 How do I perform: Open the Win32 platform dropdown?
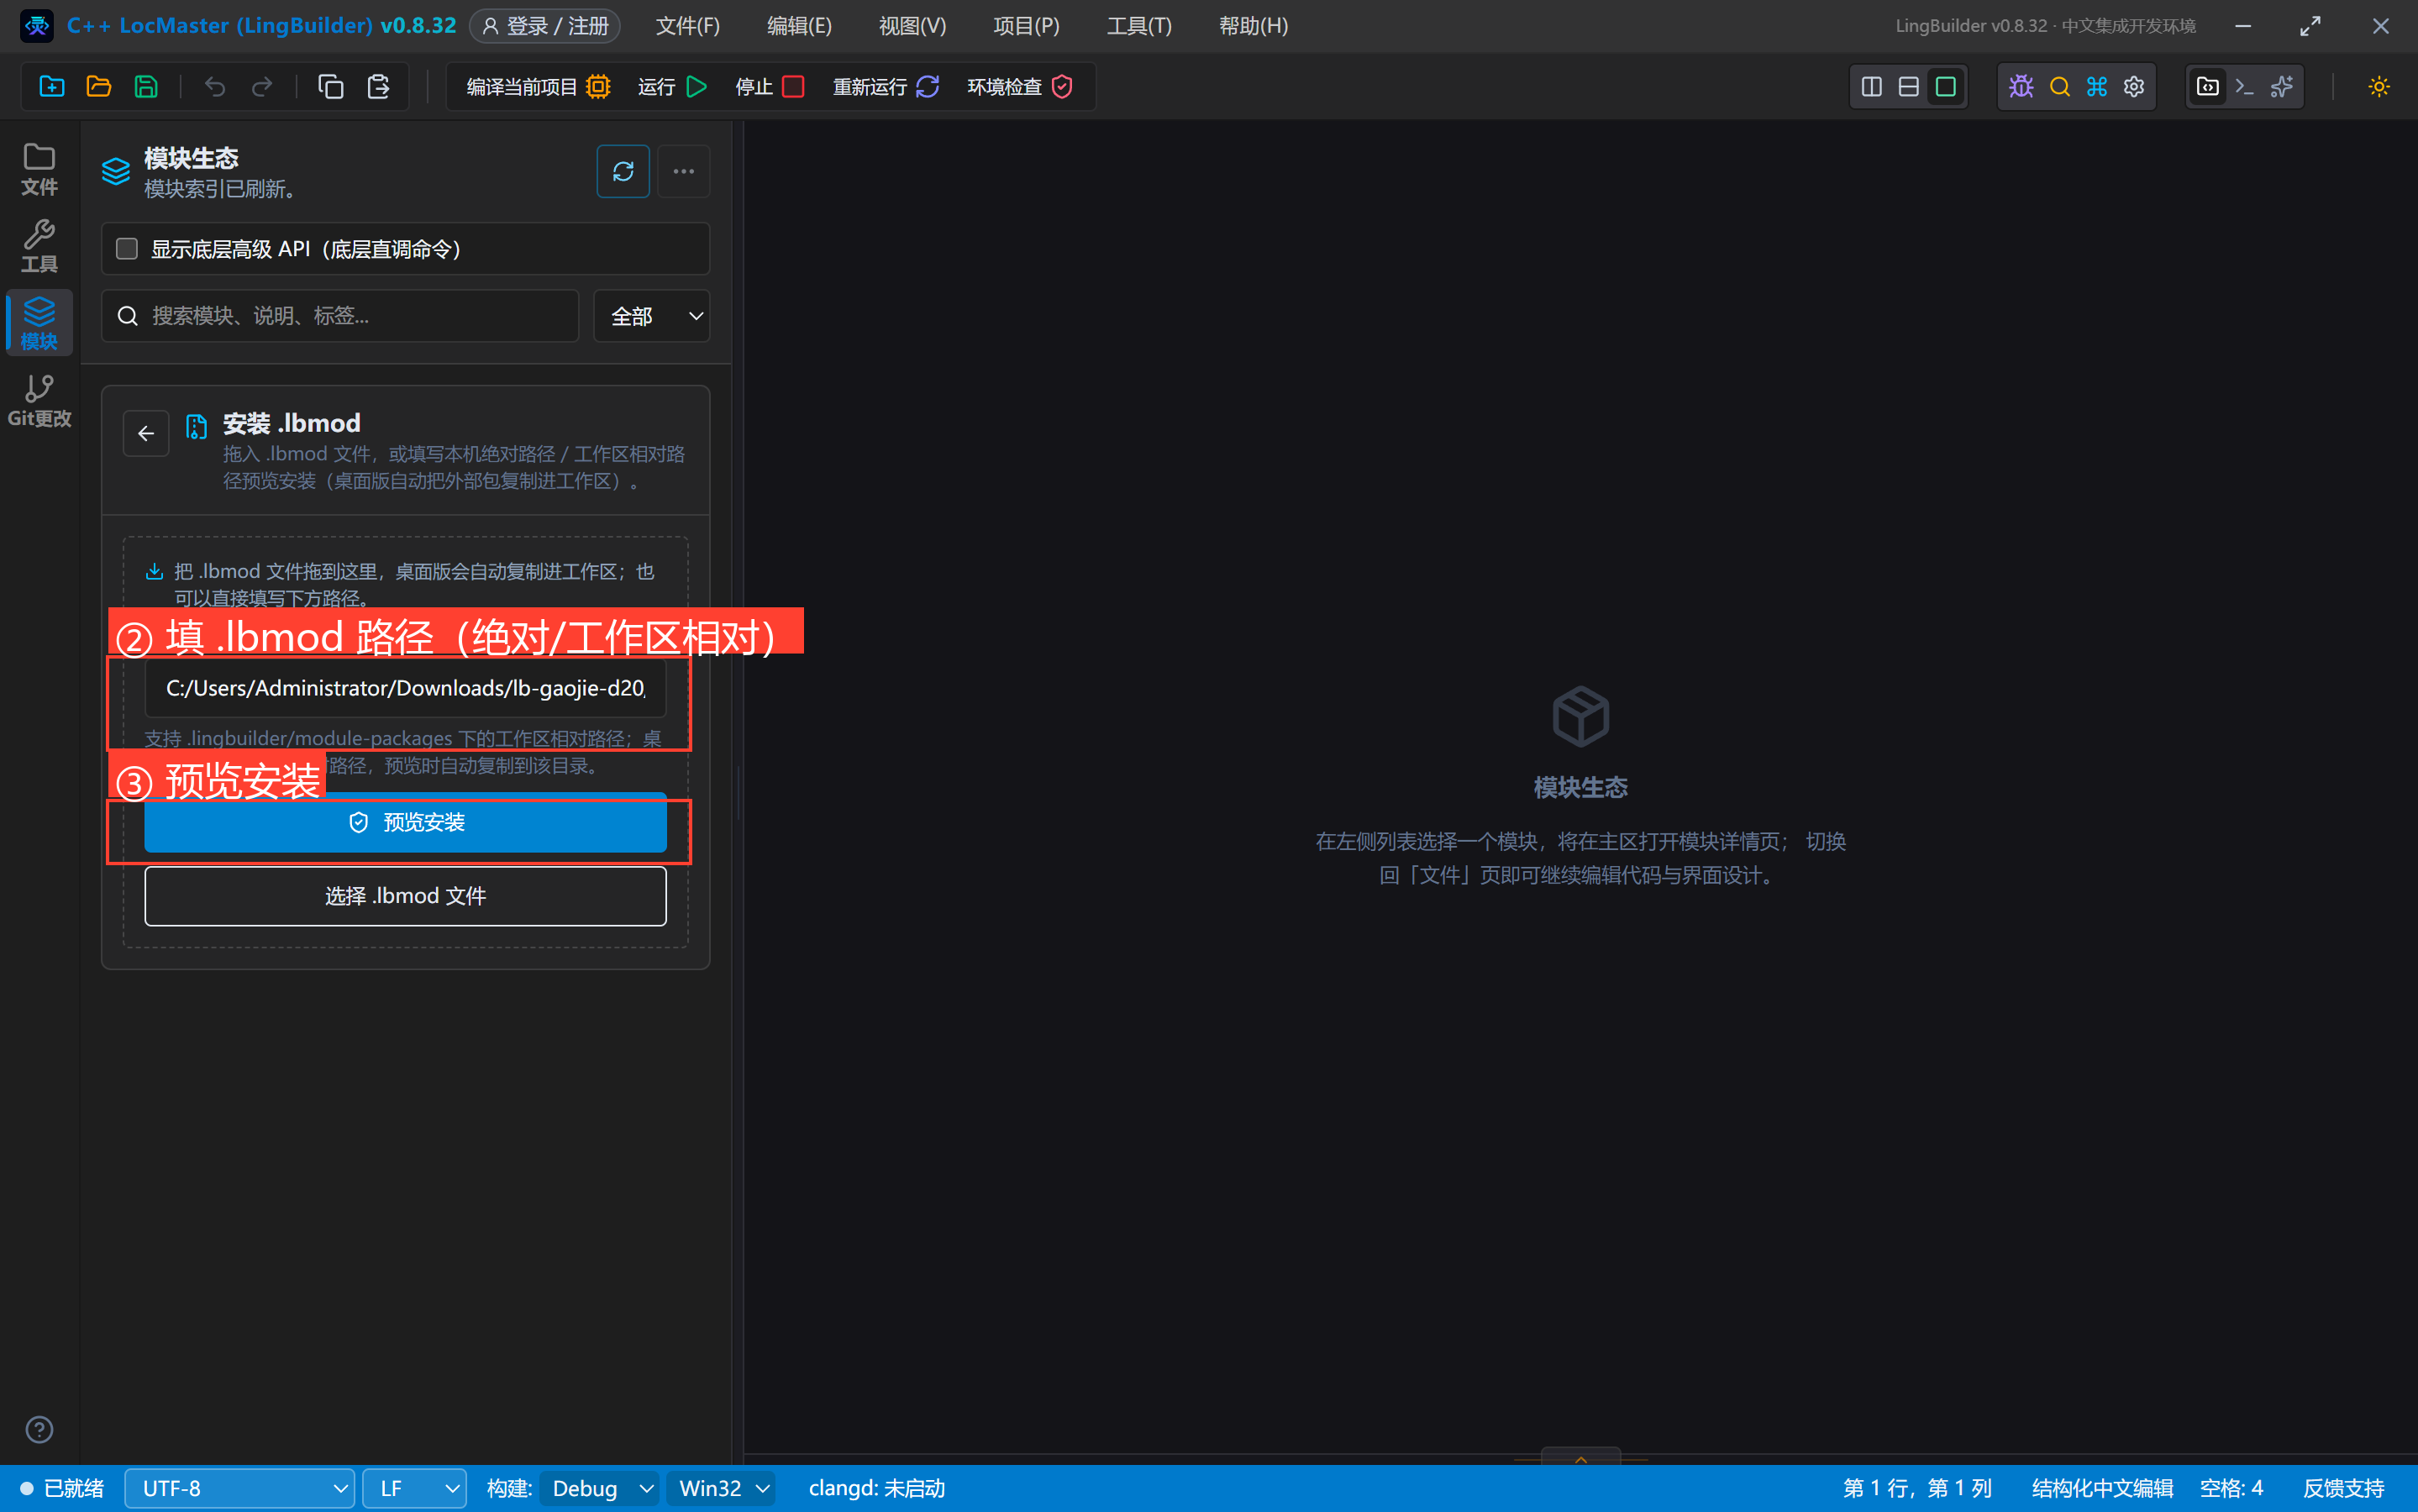722,1488
